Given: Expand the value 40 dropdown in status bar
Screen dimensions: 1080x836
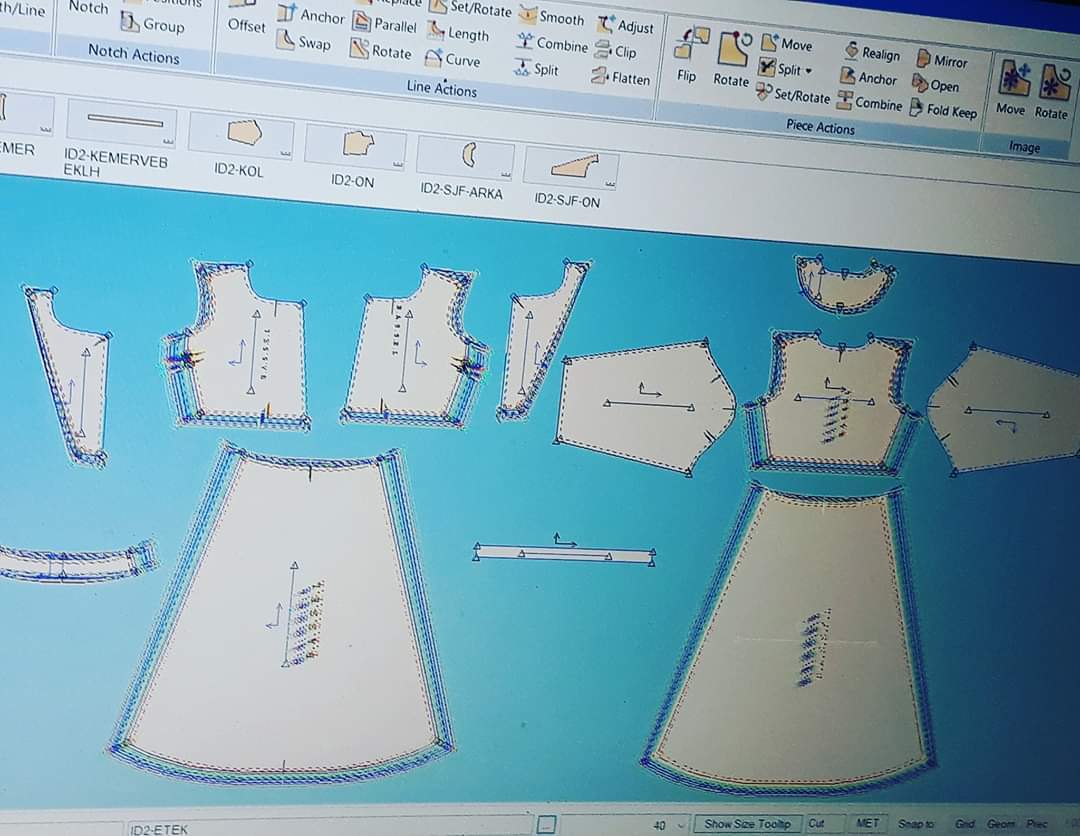Looking at the screenshot, I should (682, 825).
